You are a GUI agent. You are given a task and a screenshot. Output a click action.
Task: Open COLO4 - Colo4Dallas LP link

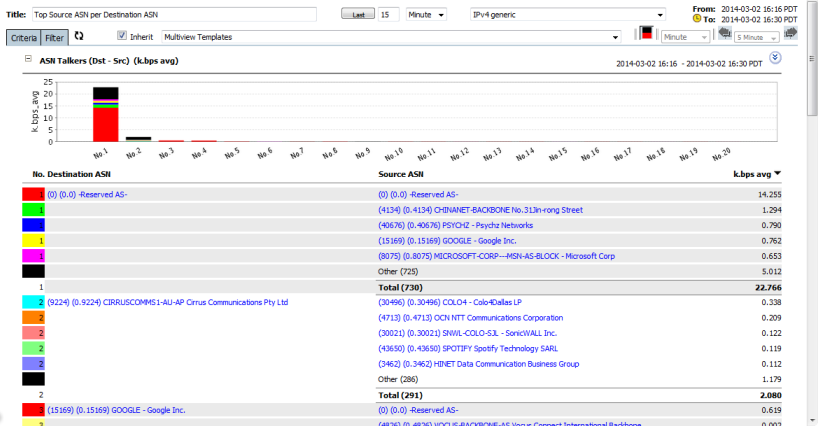(x=450, y=302)
